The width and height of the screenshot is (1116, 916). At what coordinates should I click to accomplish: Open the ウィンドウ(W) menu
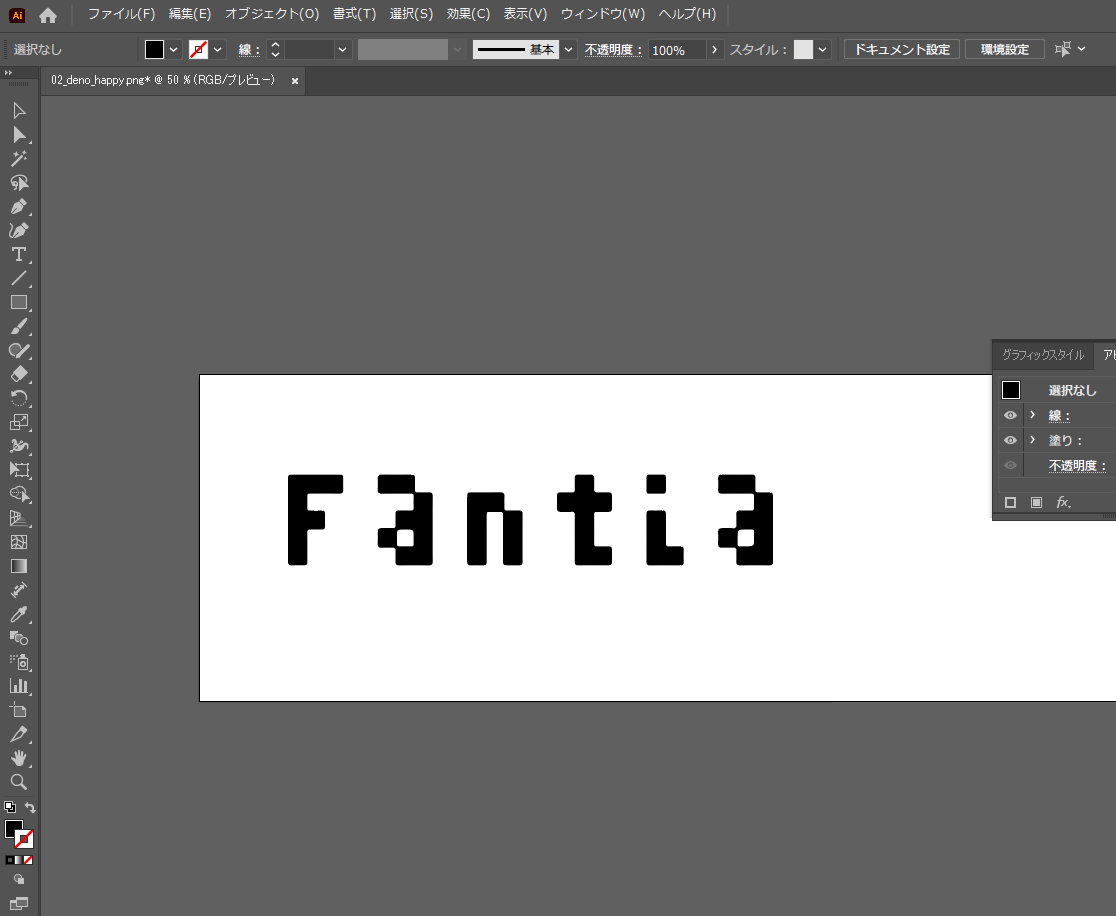[x=603, y=14]
